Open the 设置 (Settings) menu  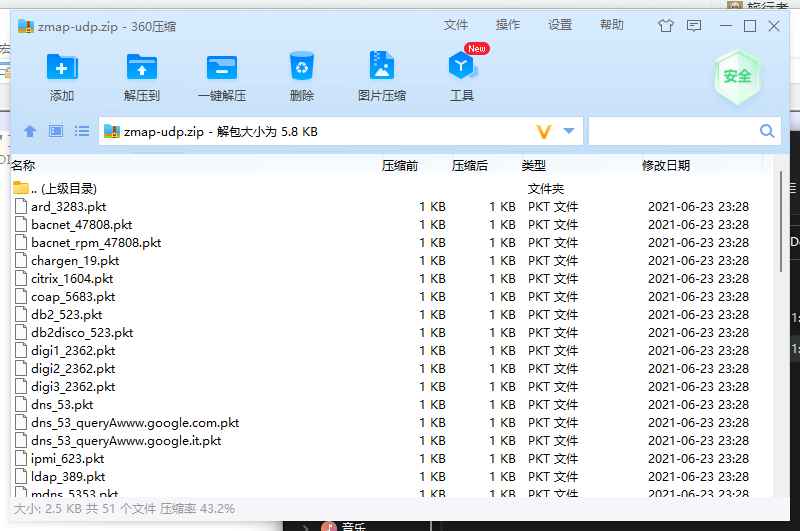(x=560, y=25)
